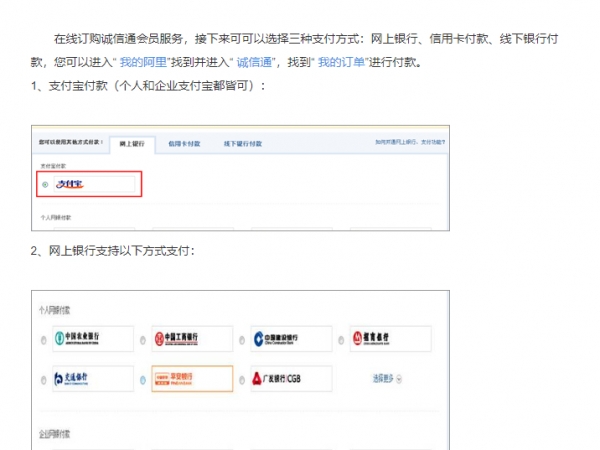600x450 pixels.
Task: Select radio button for Guangfa Bank CGB
Action: (x=243, y=381)
